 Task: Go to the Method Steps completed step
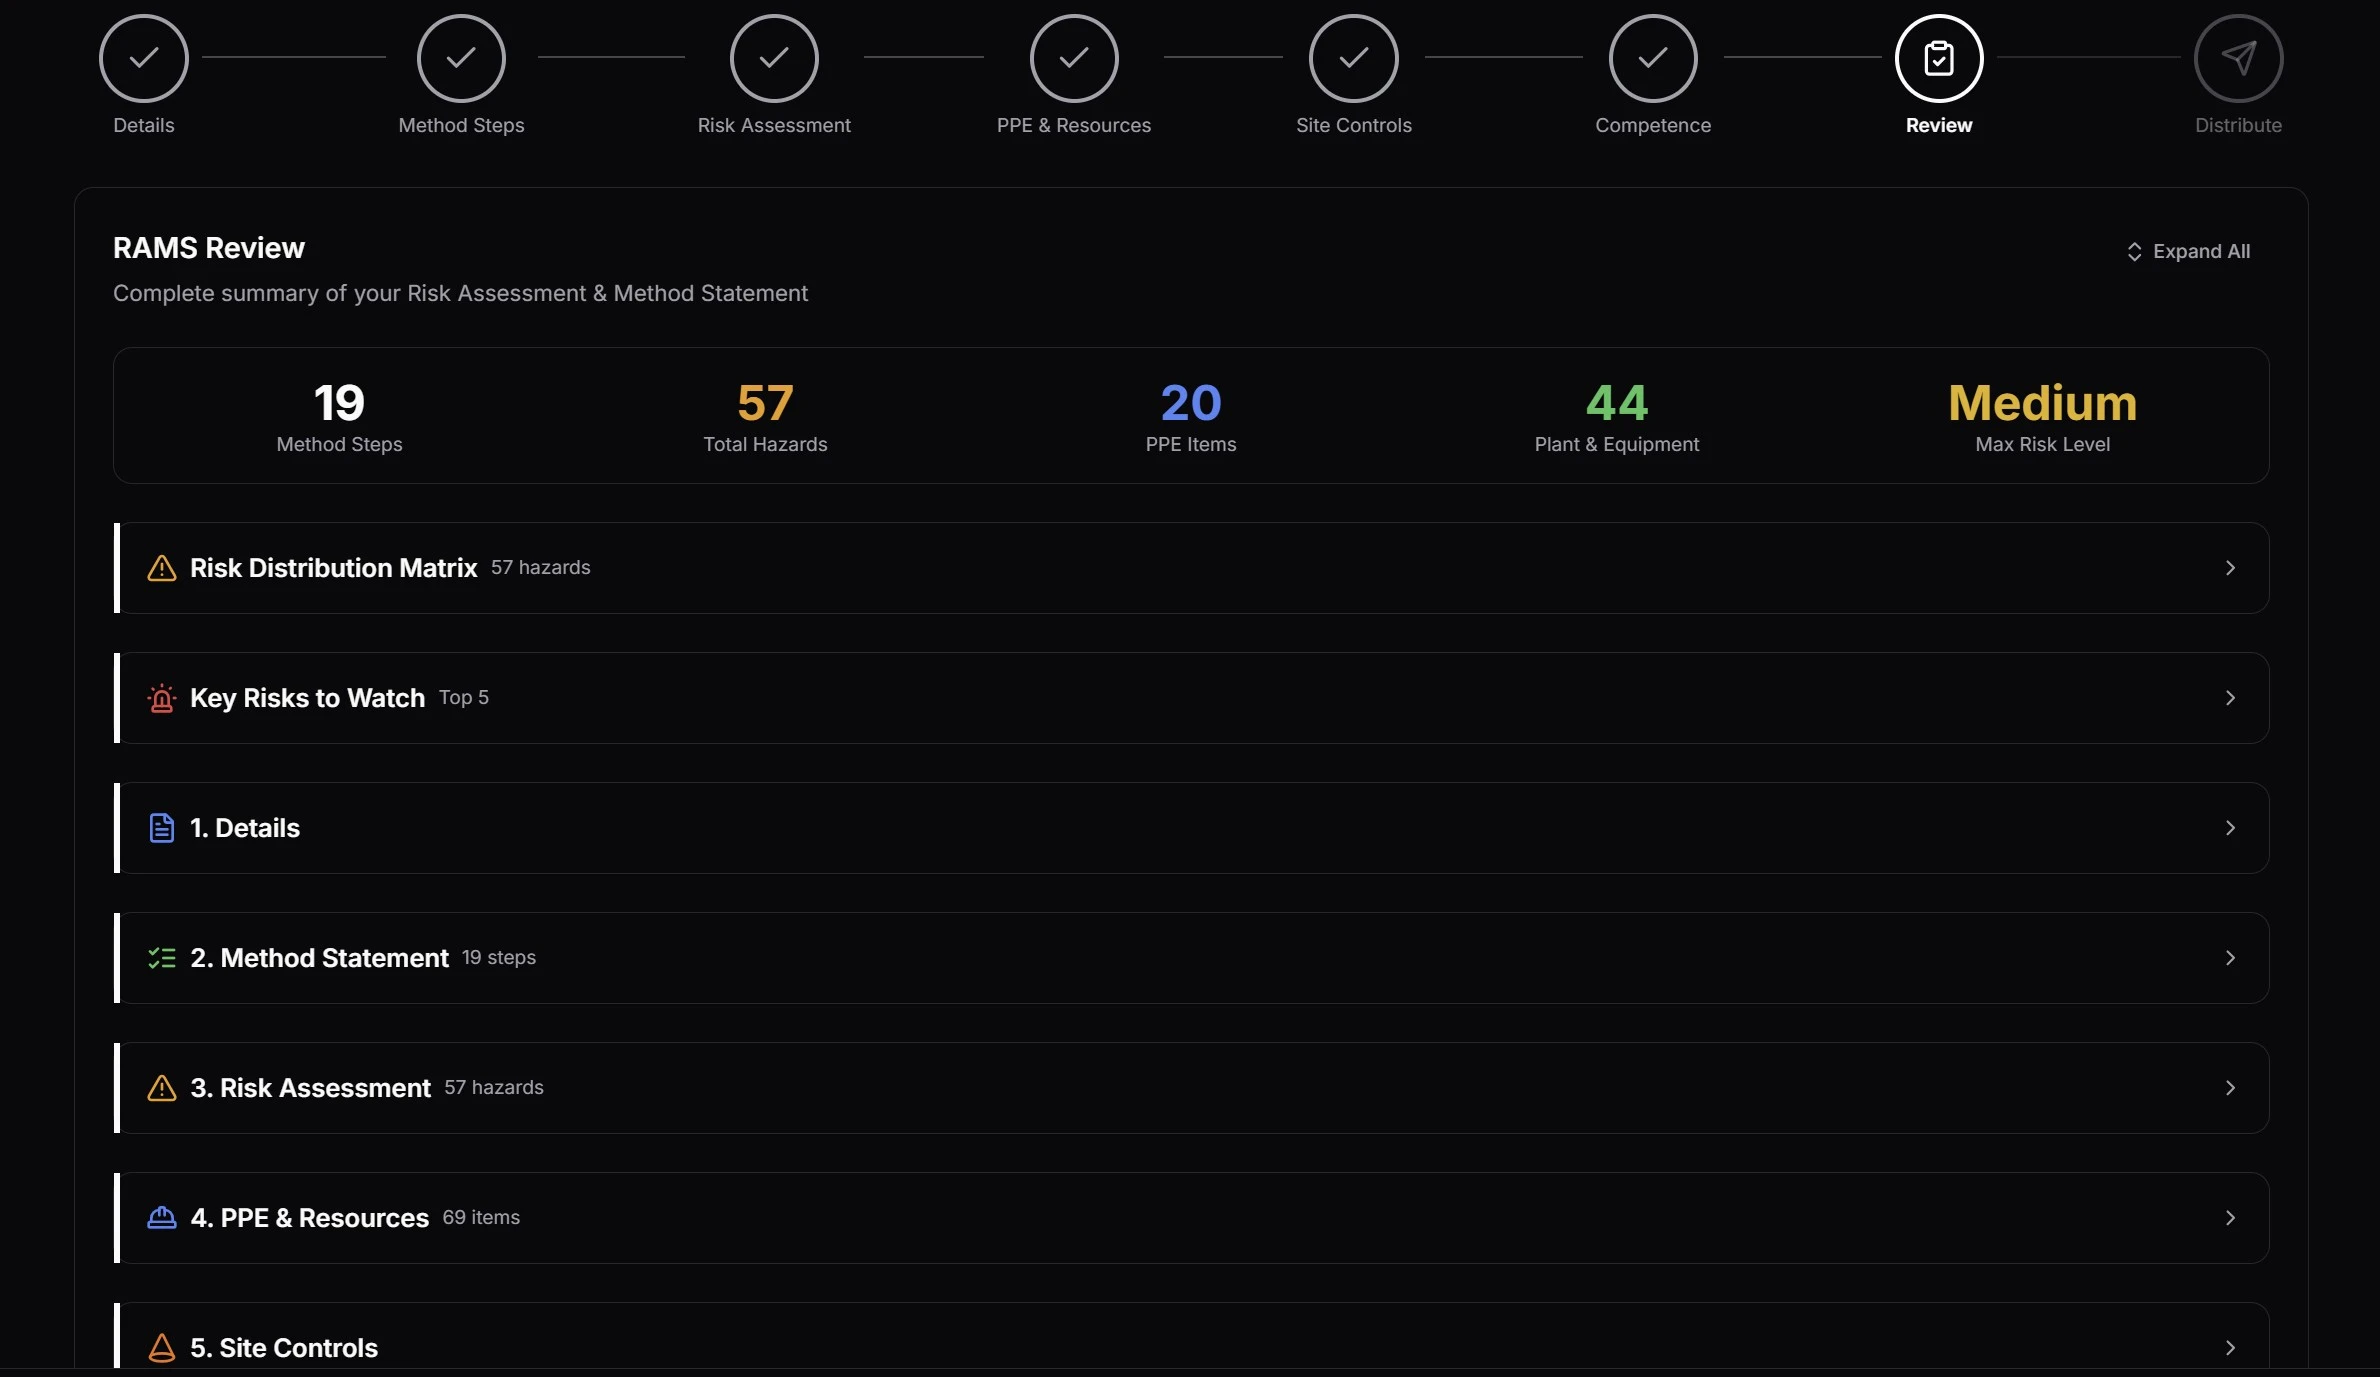coord(461,58)
